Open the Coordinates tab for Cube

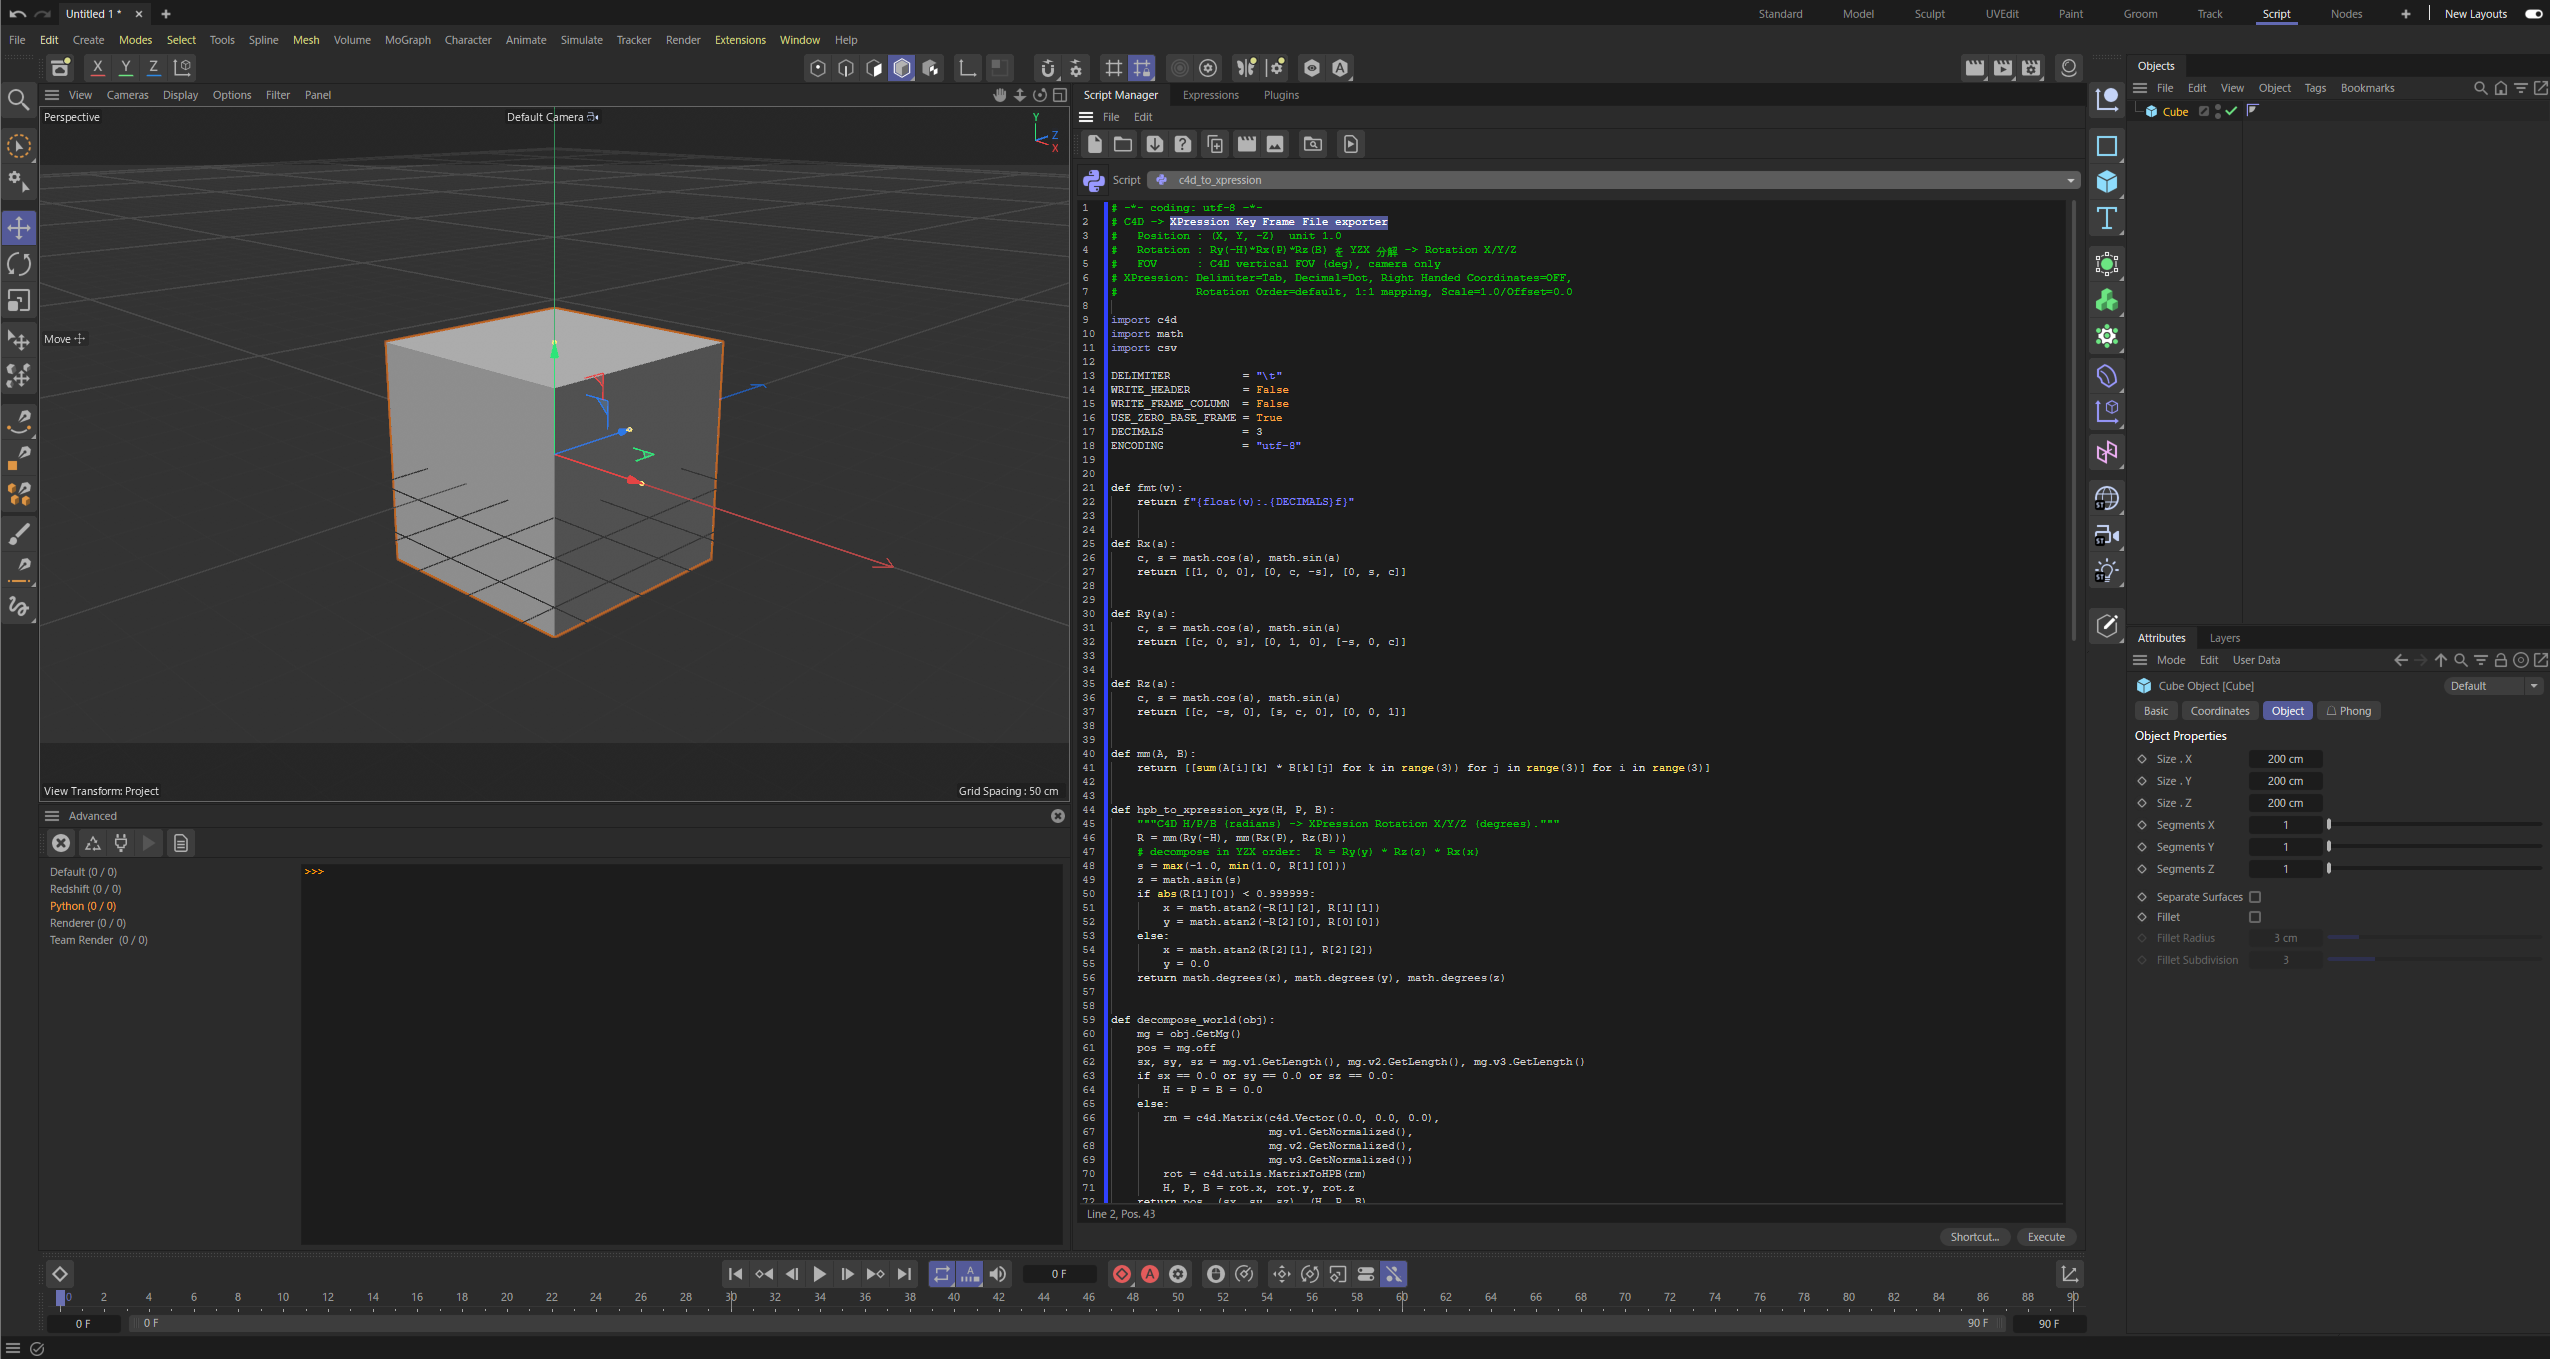tap(2219, 711)
